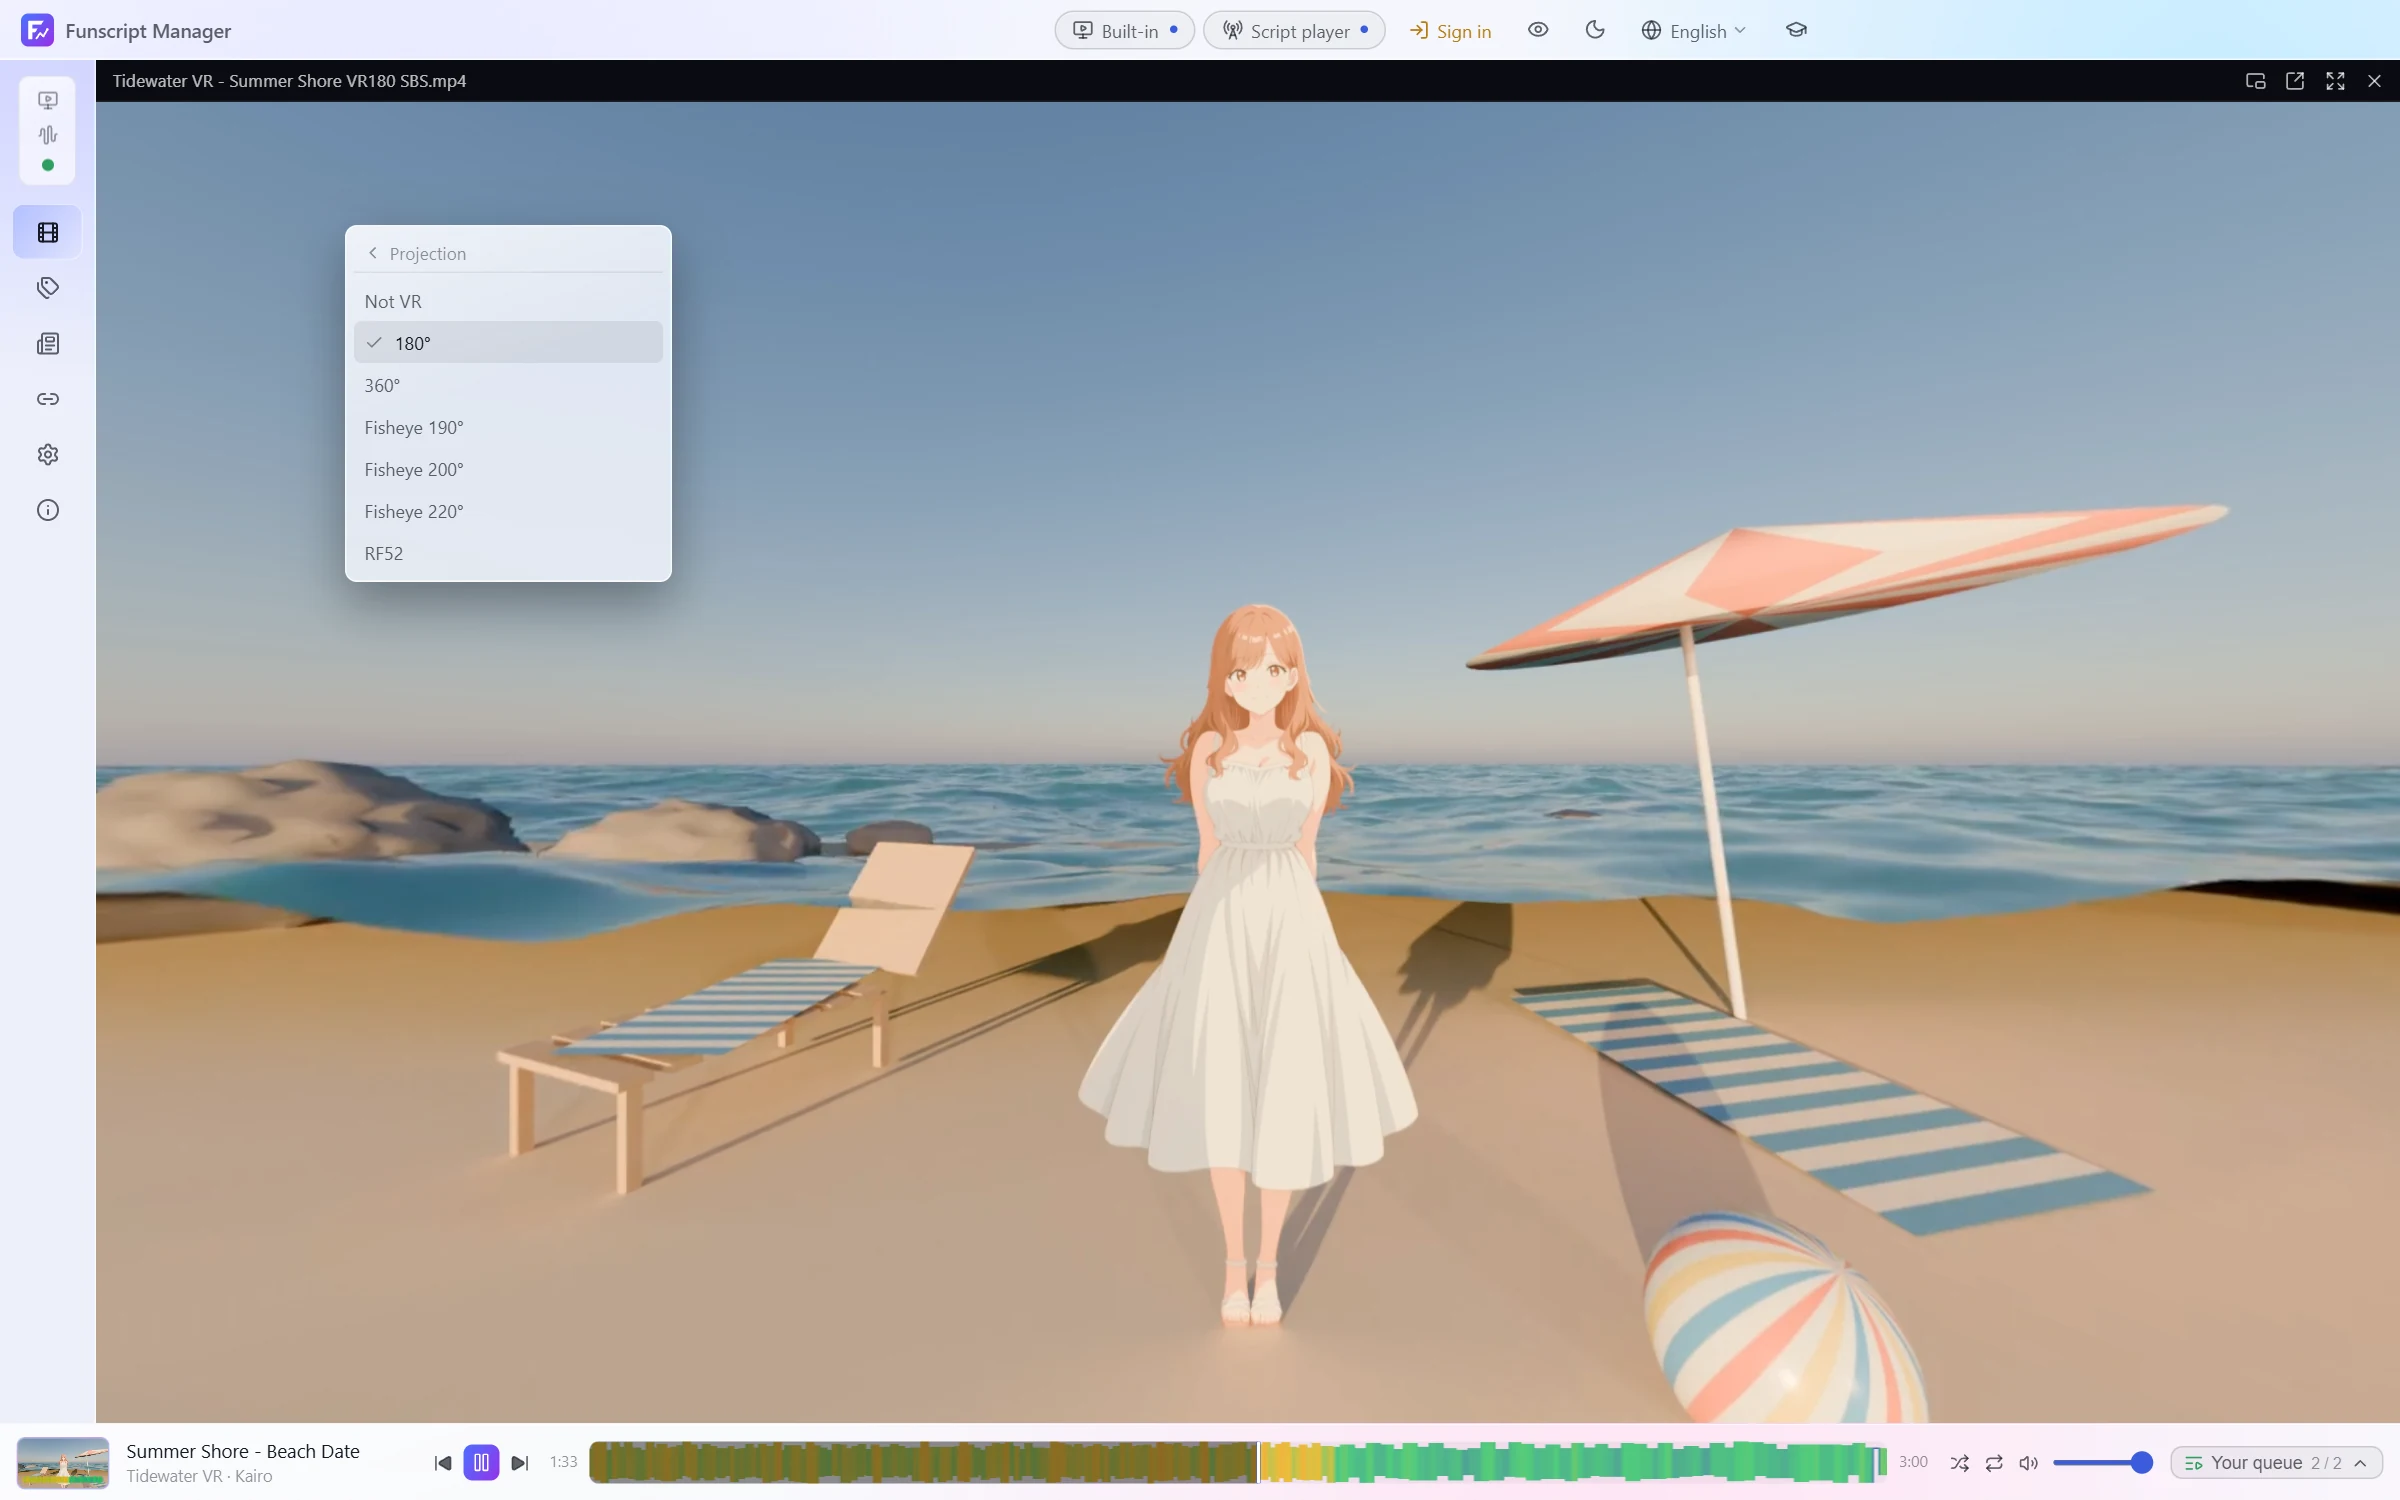Open the info about icon in sidebar

(48, 510)
